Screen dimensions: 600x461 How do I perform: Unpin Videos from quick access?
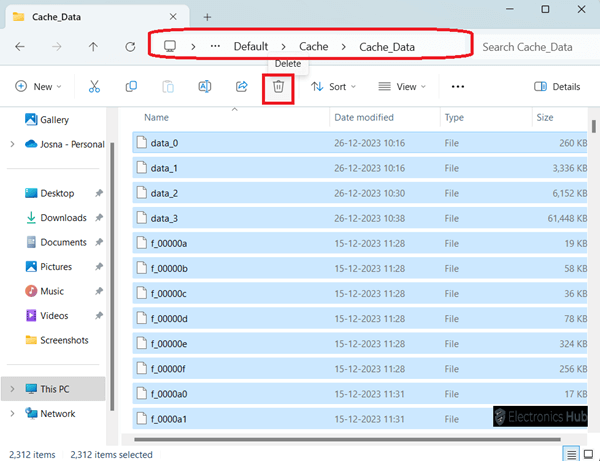point(99,316)
